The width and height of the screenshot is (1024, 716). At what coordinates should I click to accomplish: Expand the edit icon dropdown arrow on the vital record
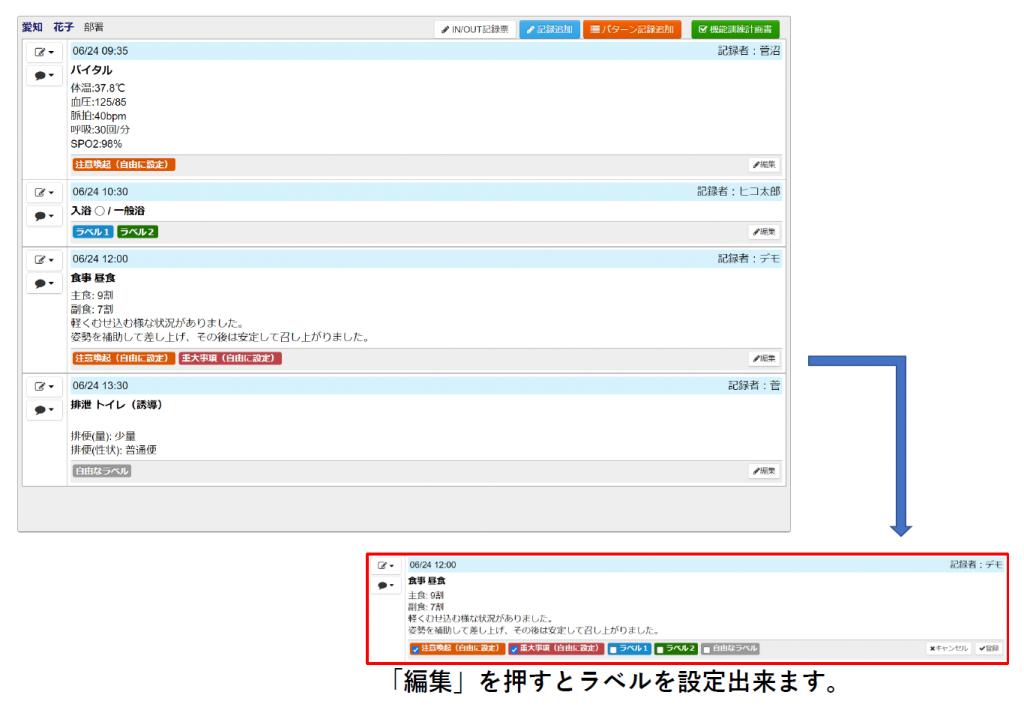[51, 51]
